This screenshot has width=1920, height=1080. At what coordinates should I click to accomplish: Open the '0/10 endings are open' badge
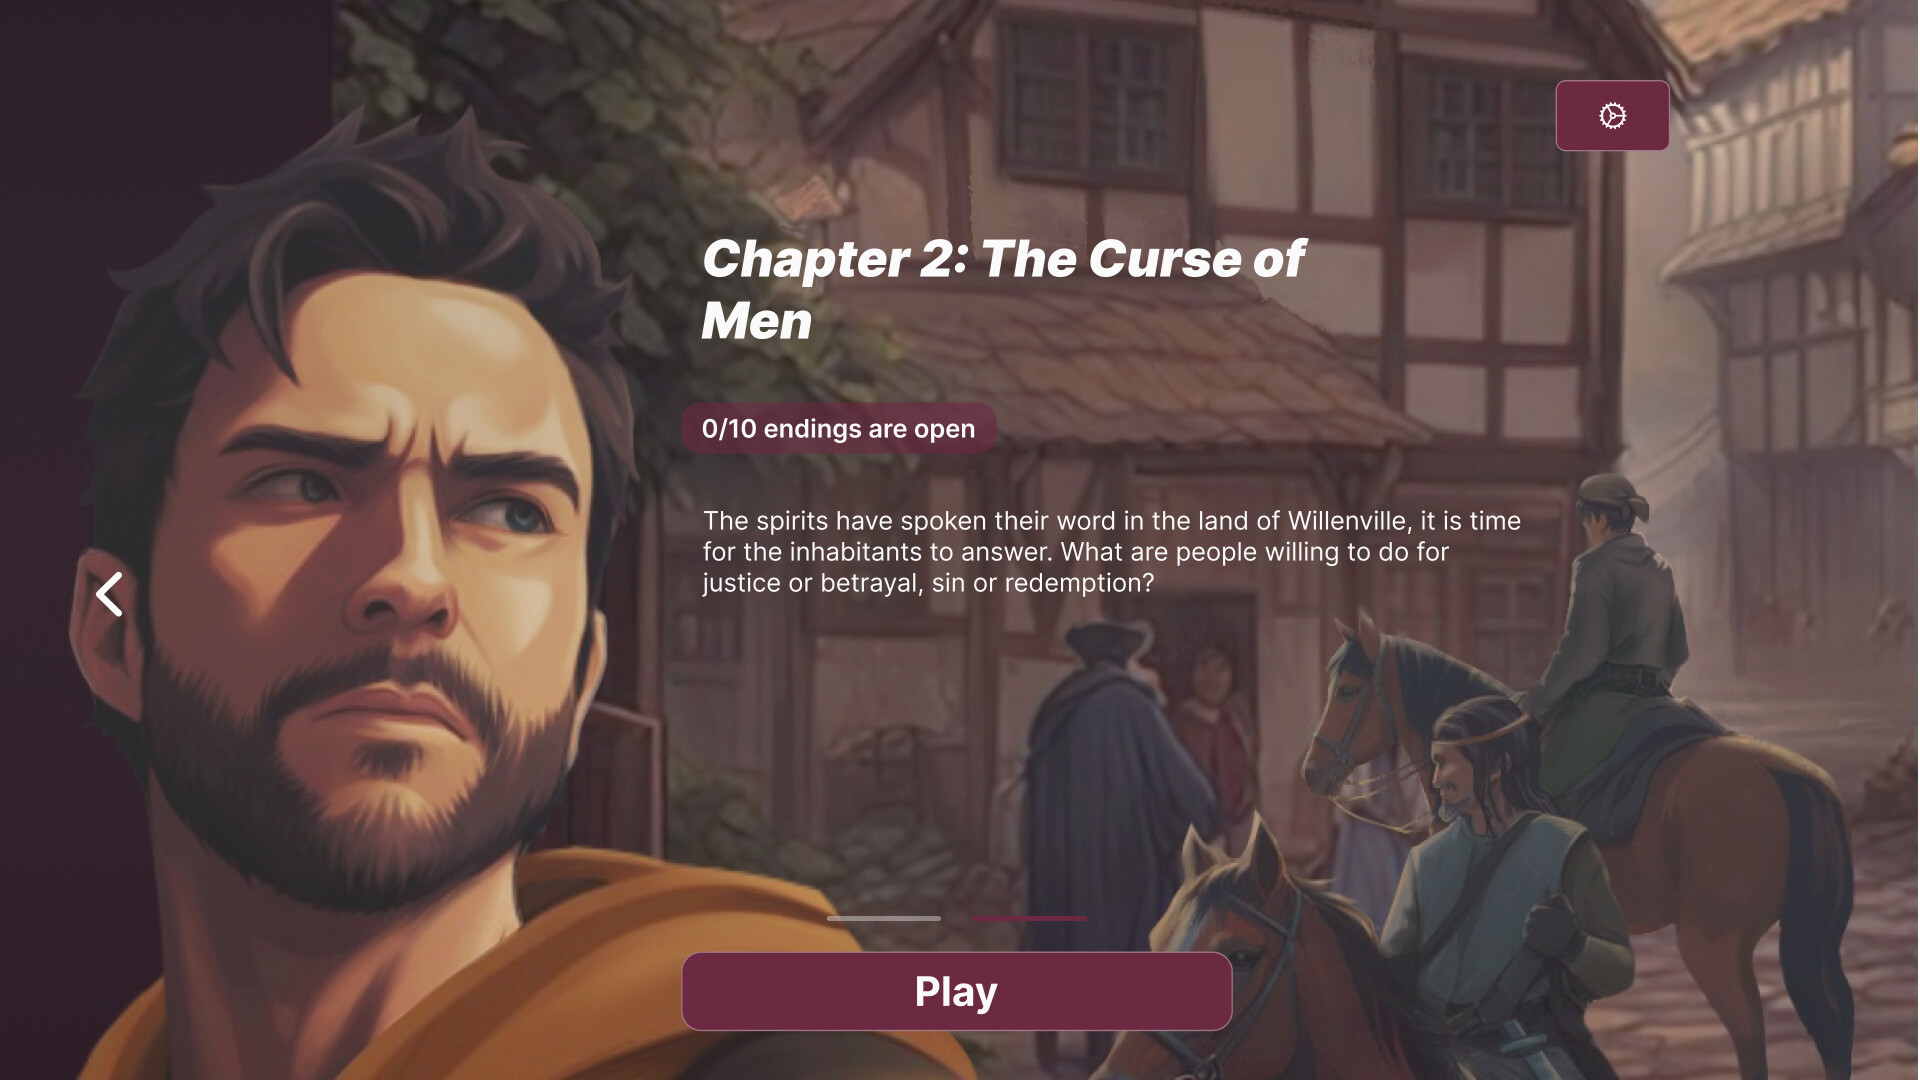pos(838,429)
